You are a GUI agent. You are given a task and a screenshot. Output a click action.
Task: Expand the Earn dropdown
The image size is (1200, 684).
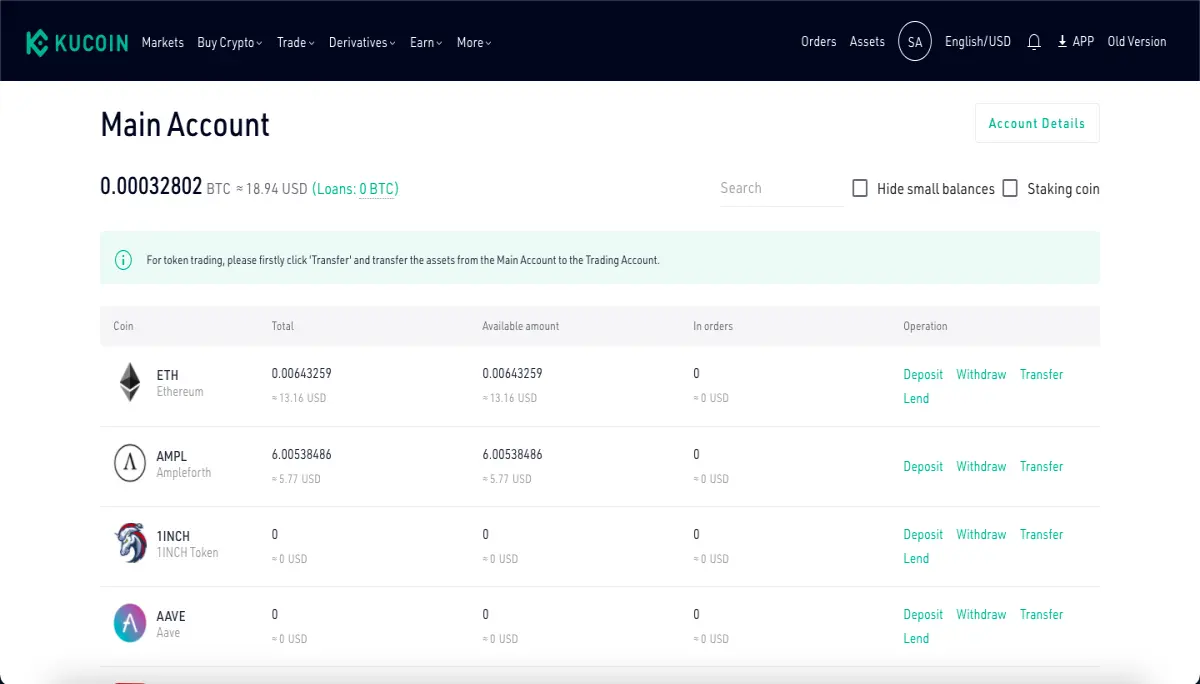[426, 42]
